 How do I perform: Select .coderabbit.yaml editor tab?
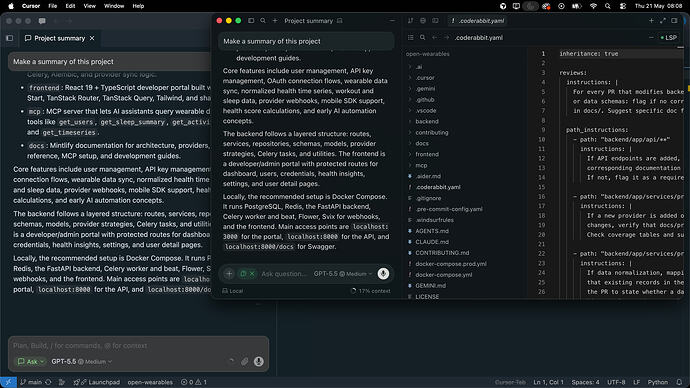478,21
